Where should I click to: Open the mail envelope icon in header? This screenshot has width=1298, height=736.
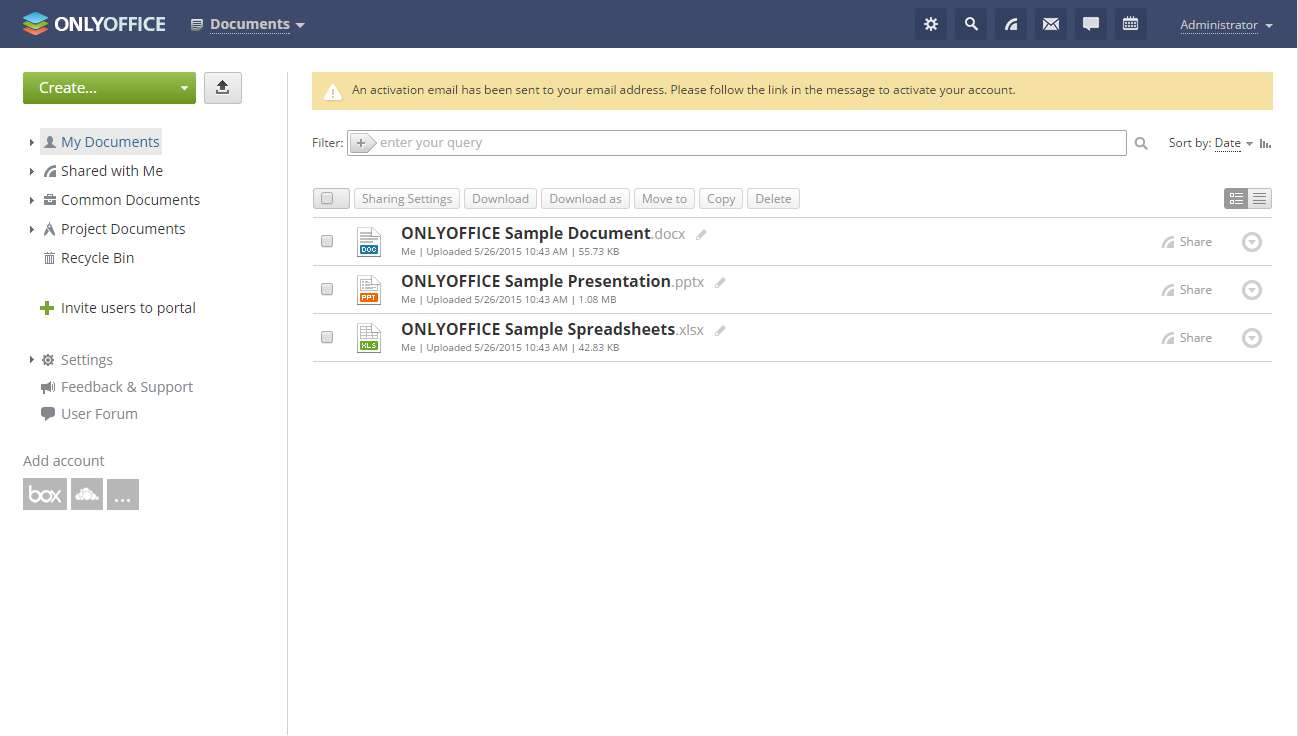(1051, 24)
